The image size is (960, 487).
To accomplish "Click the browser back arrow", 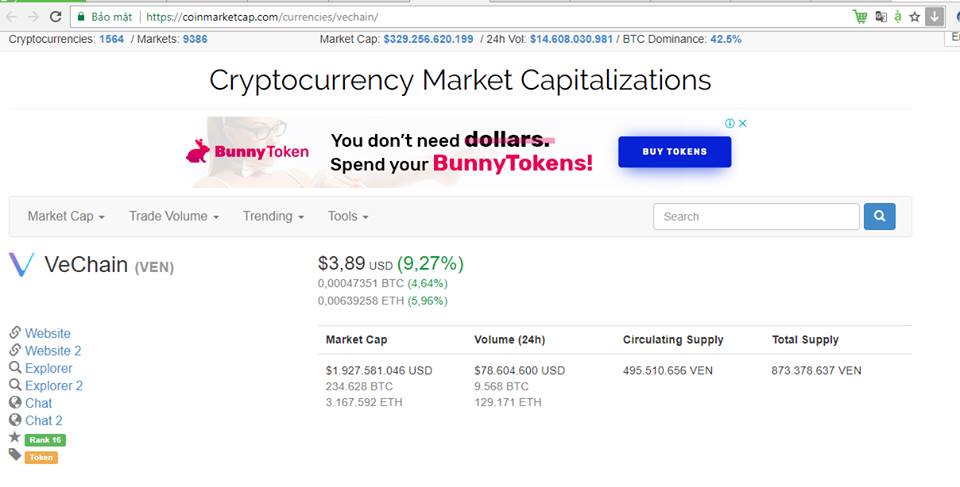I will tap(11, 17).
